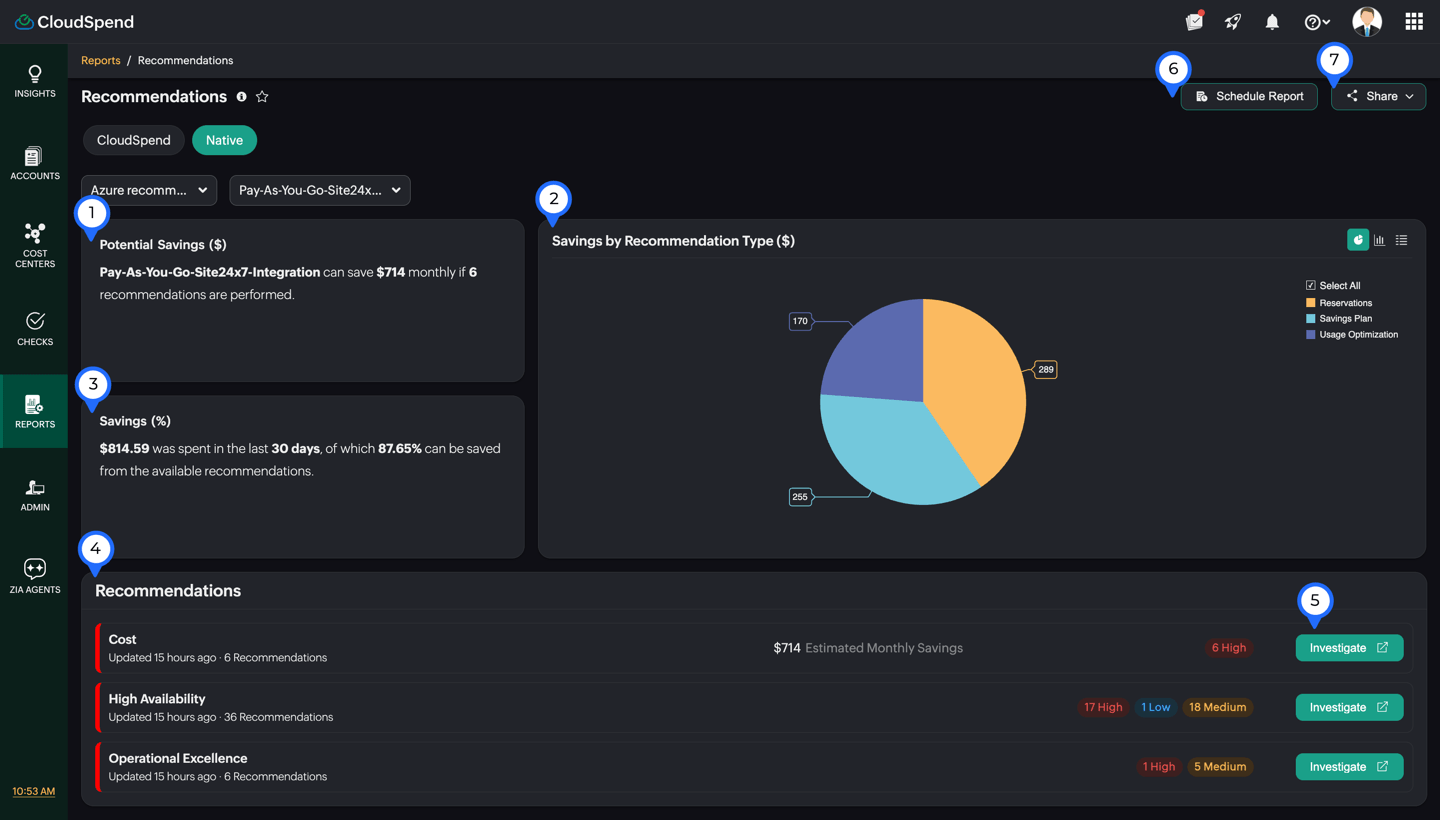1440x820 pixels.
Task: Investigate the Cost recommendations
Action: (x=1349, y=648)
